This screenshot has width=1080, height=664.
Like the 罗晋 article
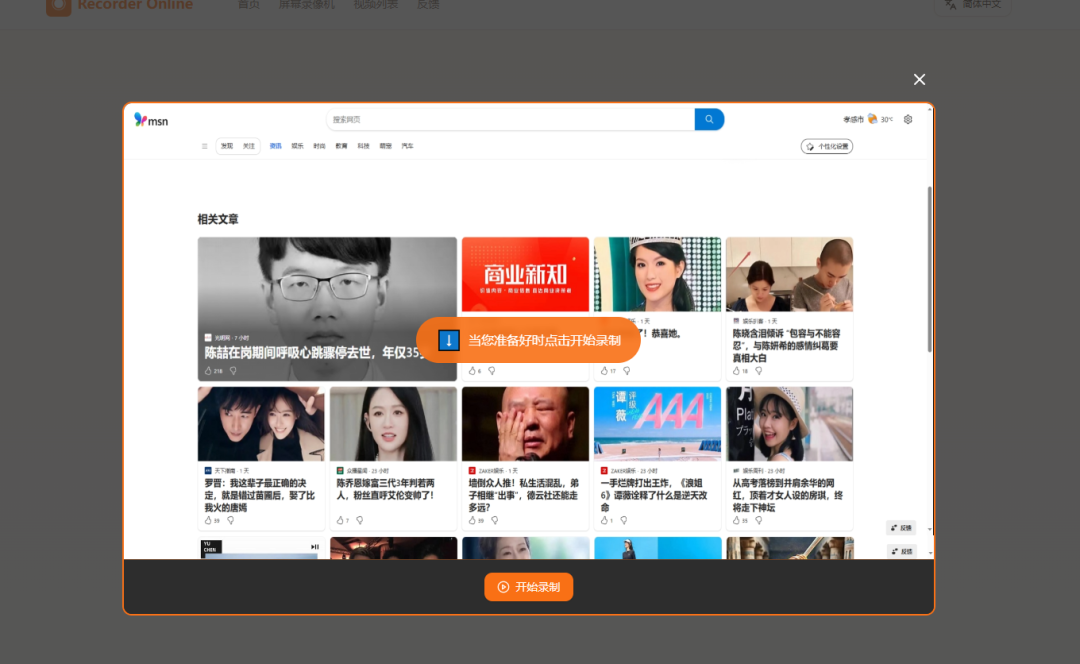coord(209,521)
